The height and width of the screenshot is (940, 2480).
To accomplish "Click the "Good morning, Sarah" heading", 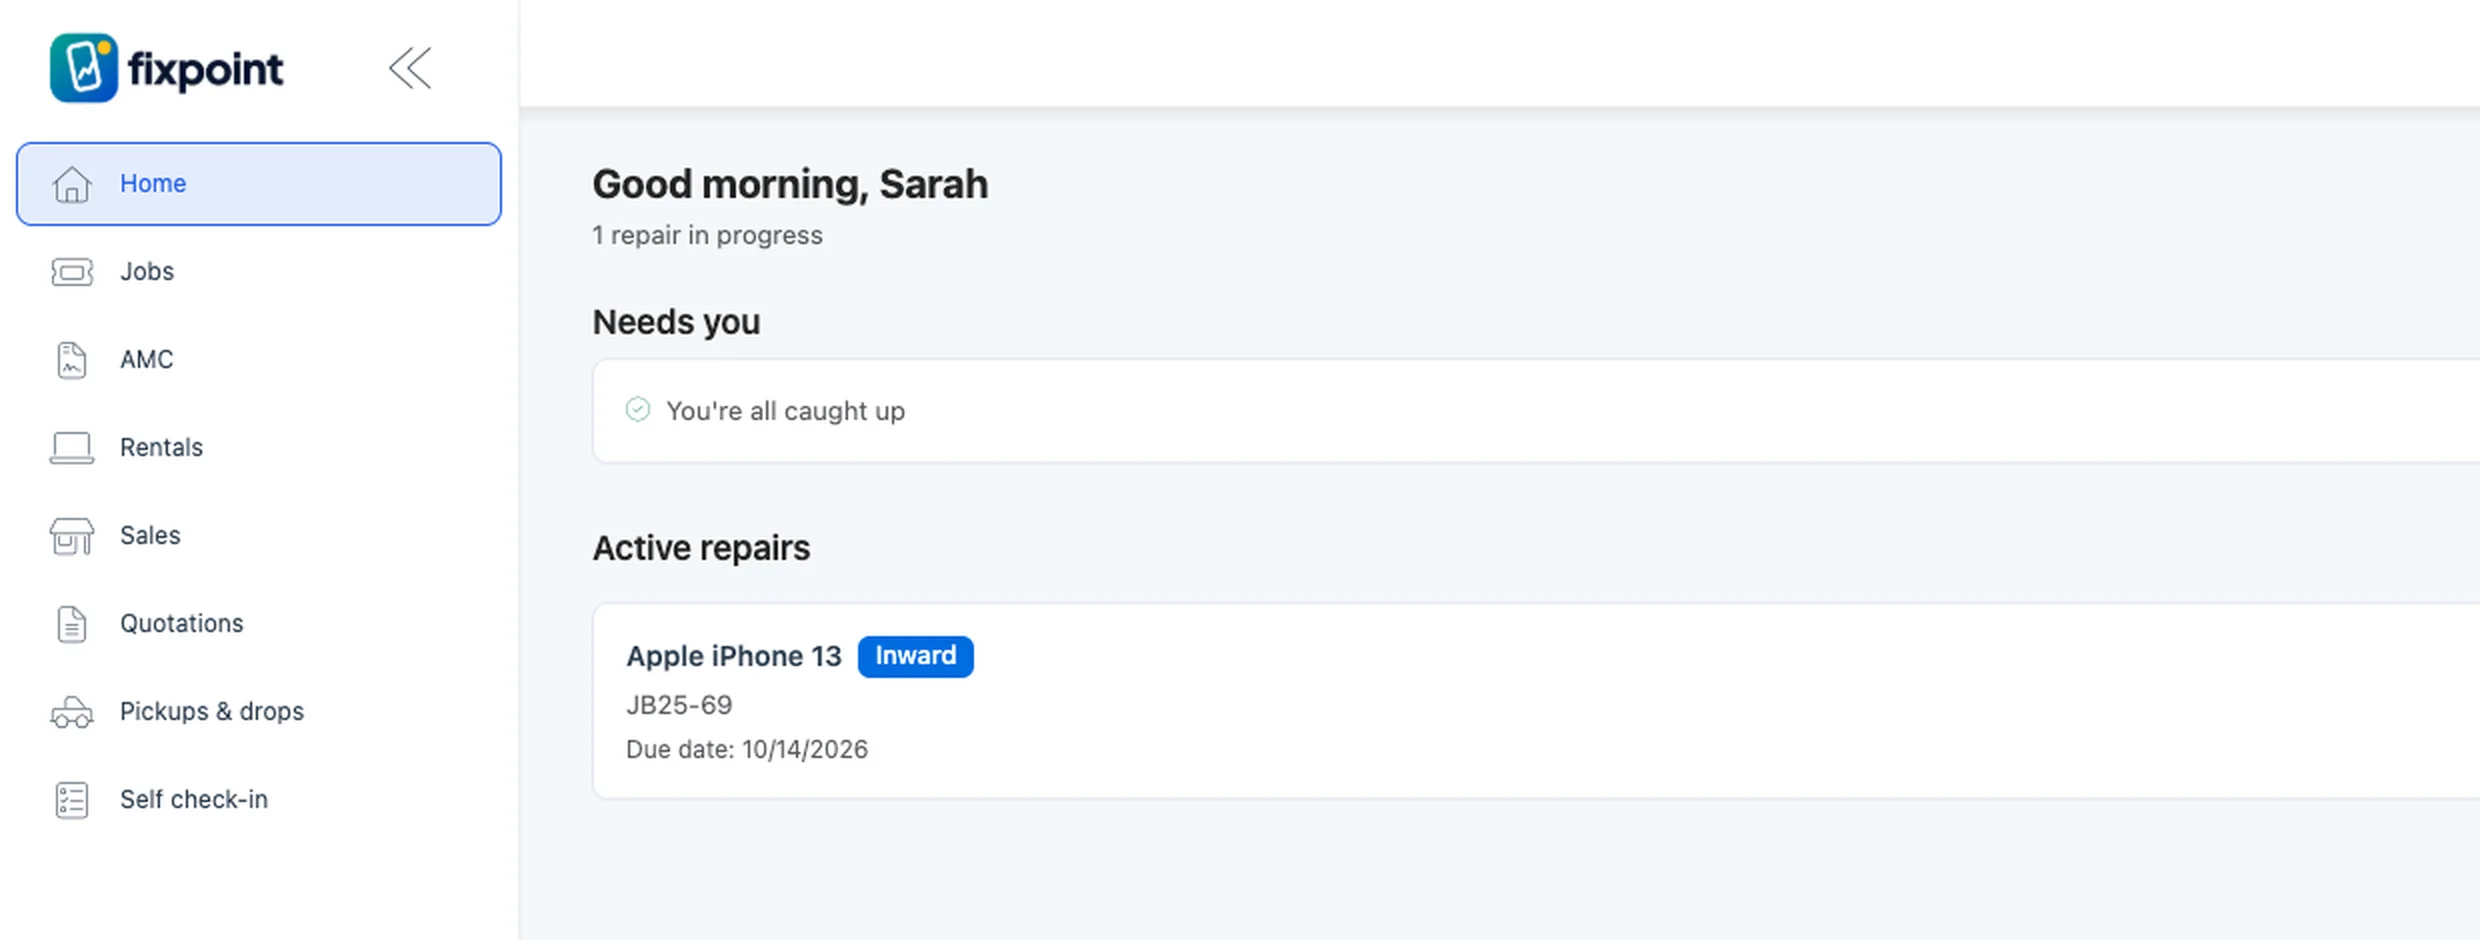I will 790,184.
